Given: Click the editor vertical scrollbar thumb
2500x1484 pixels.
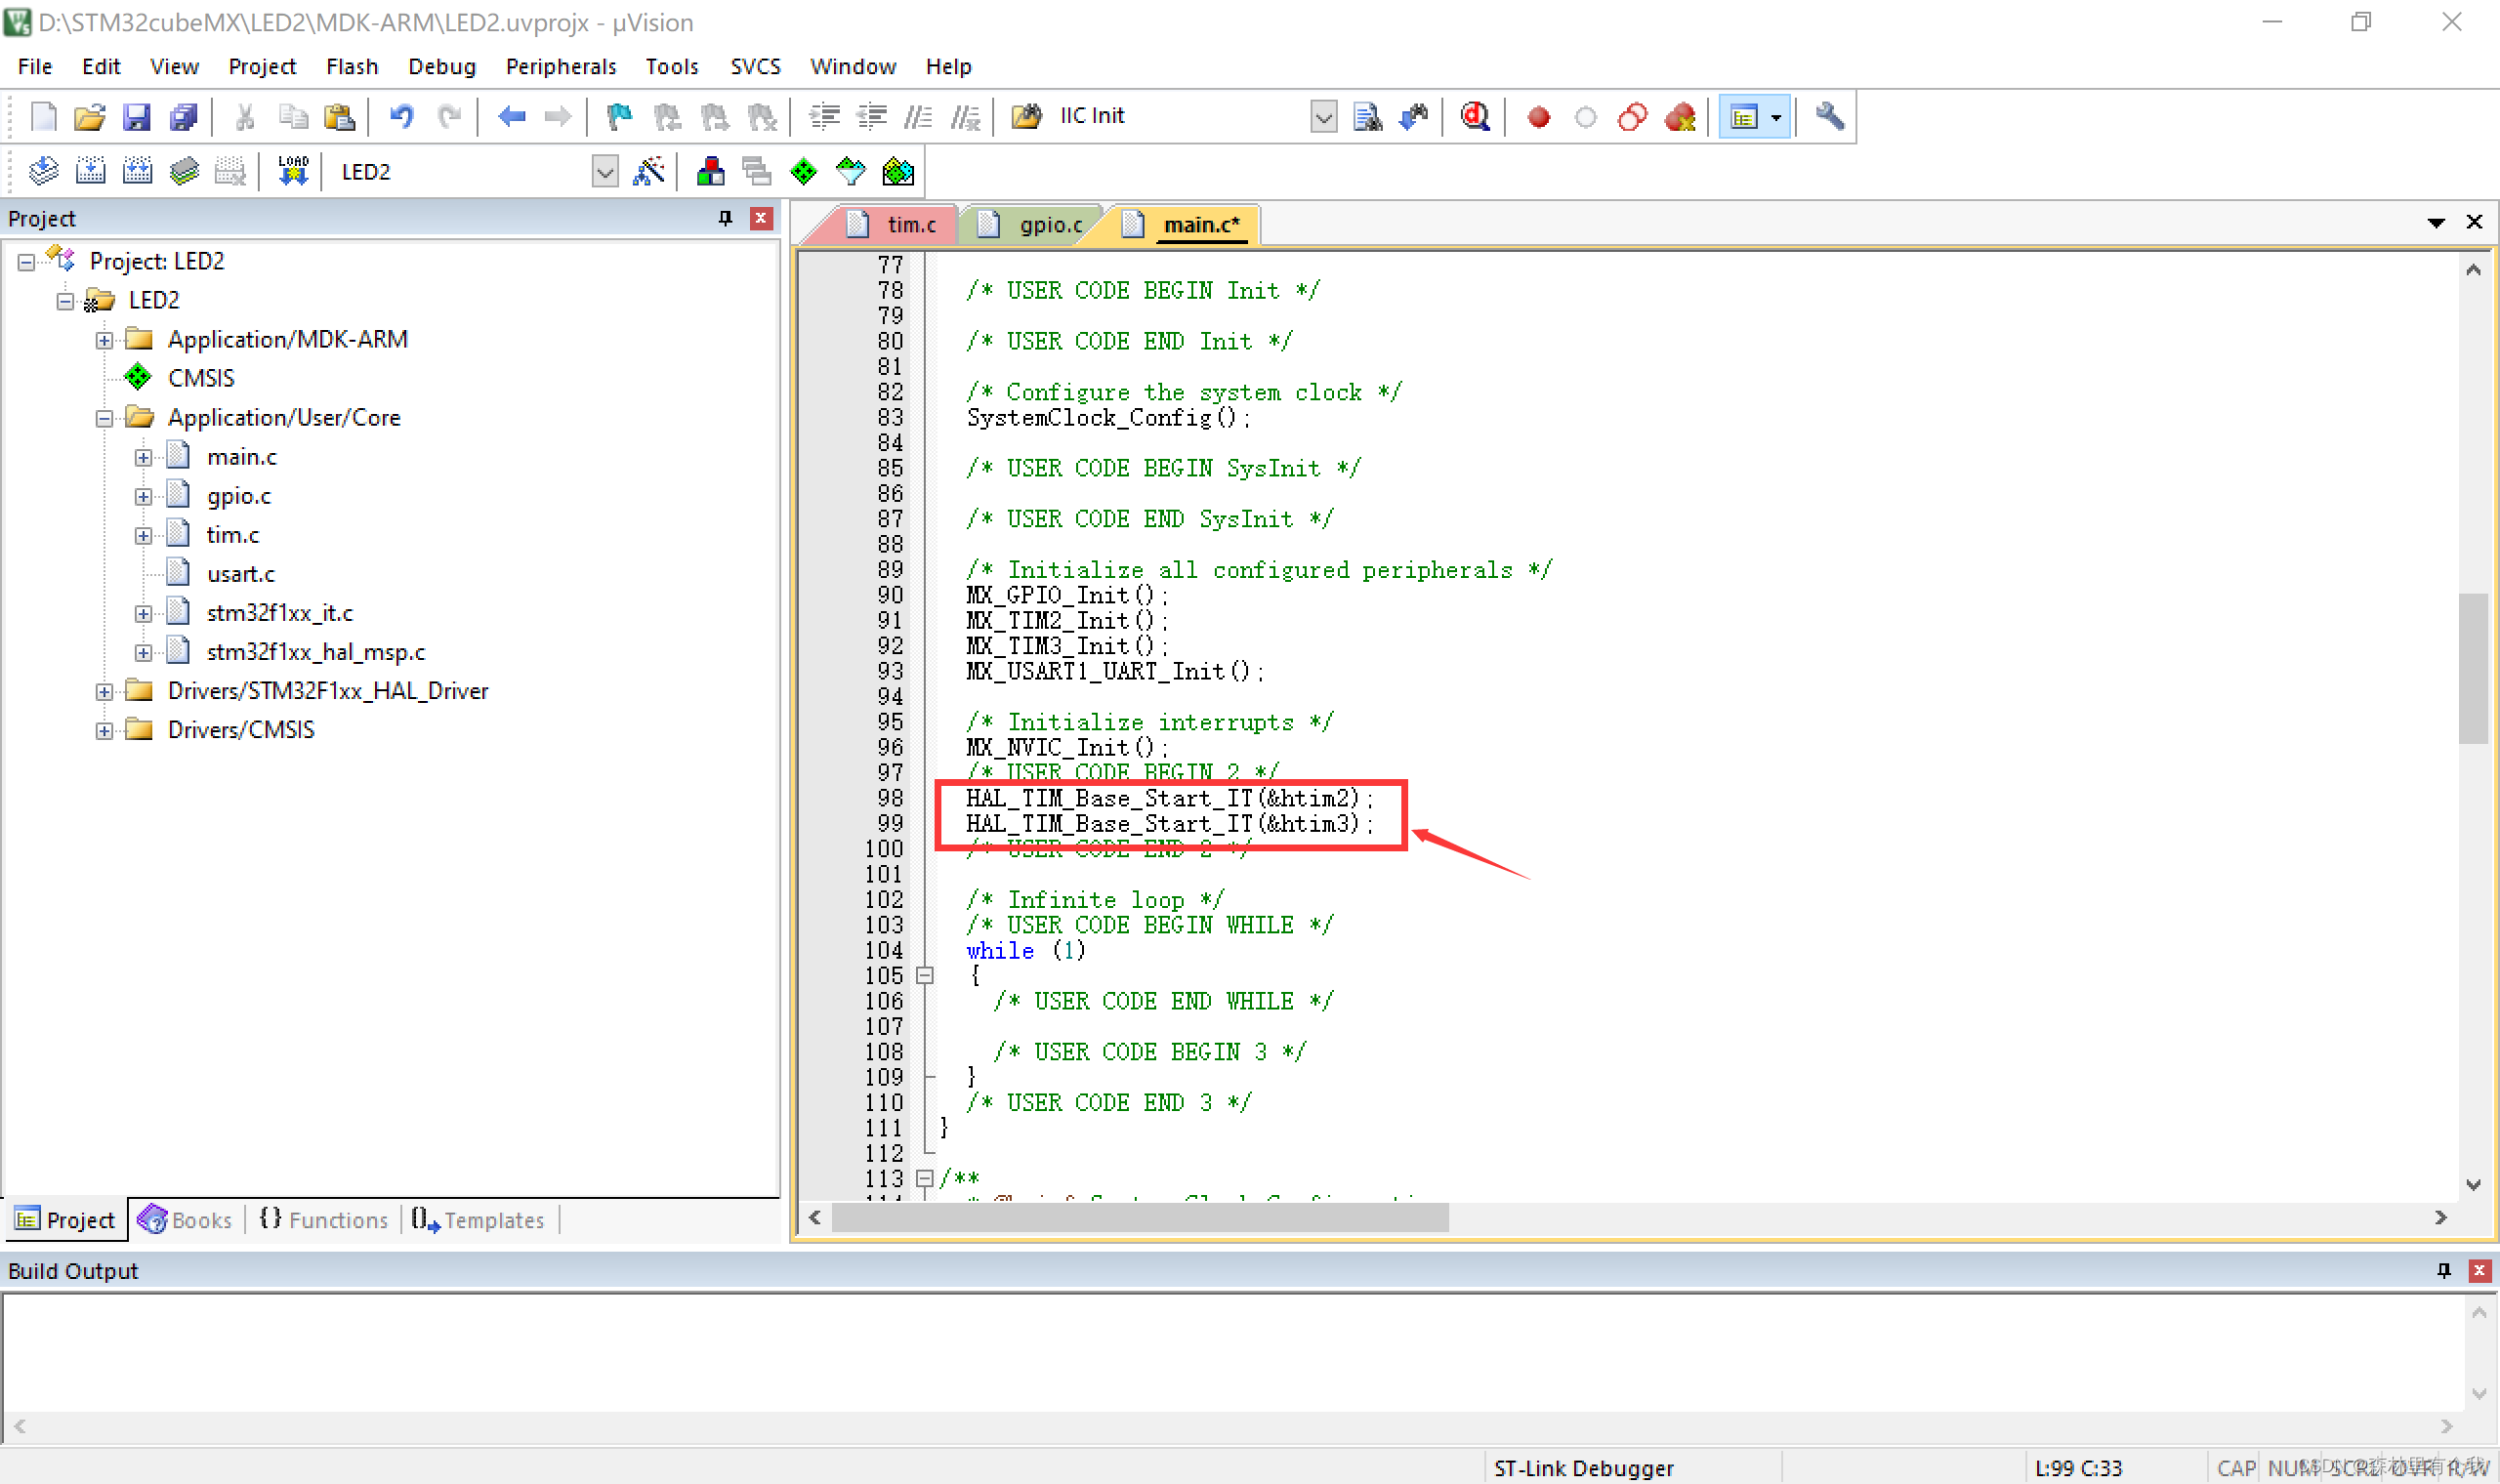Looking at the screenshot, I should (x=2473, y=668).
